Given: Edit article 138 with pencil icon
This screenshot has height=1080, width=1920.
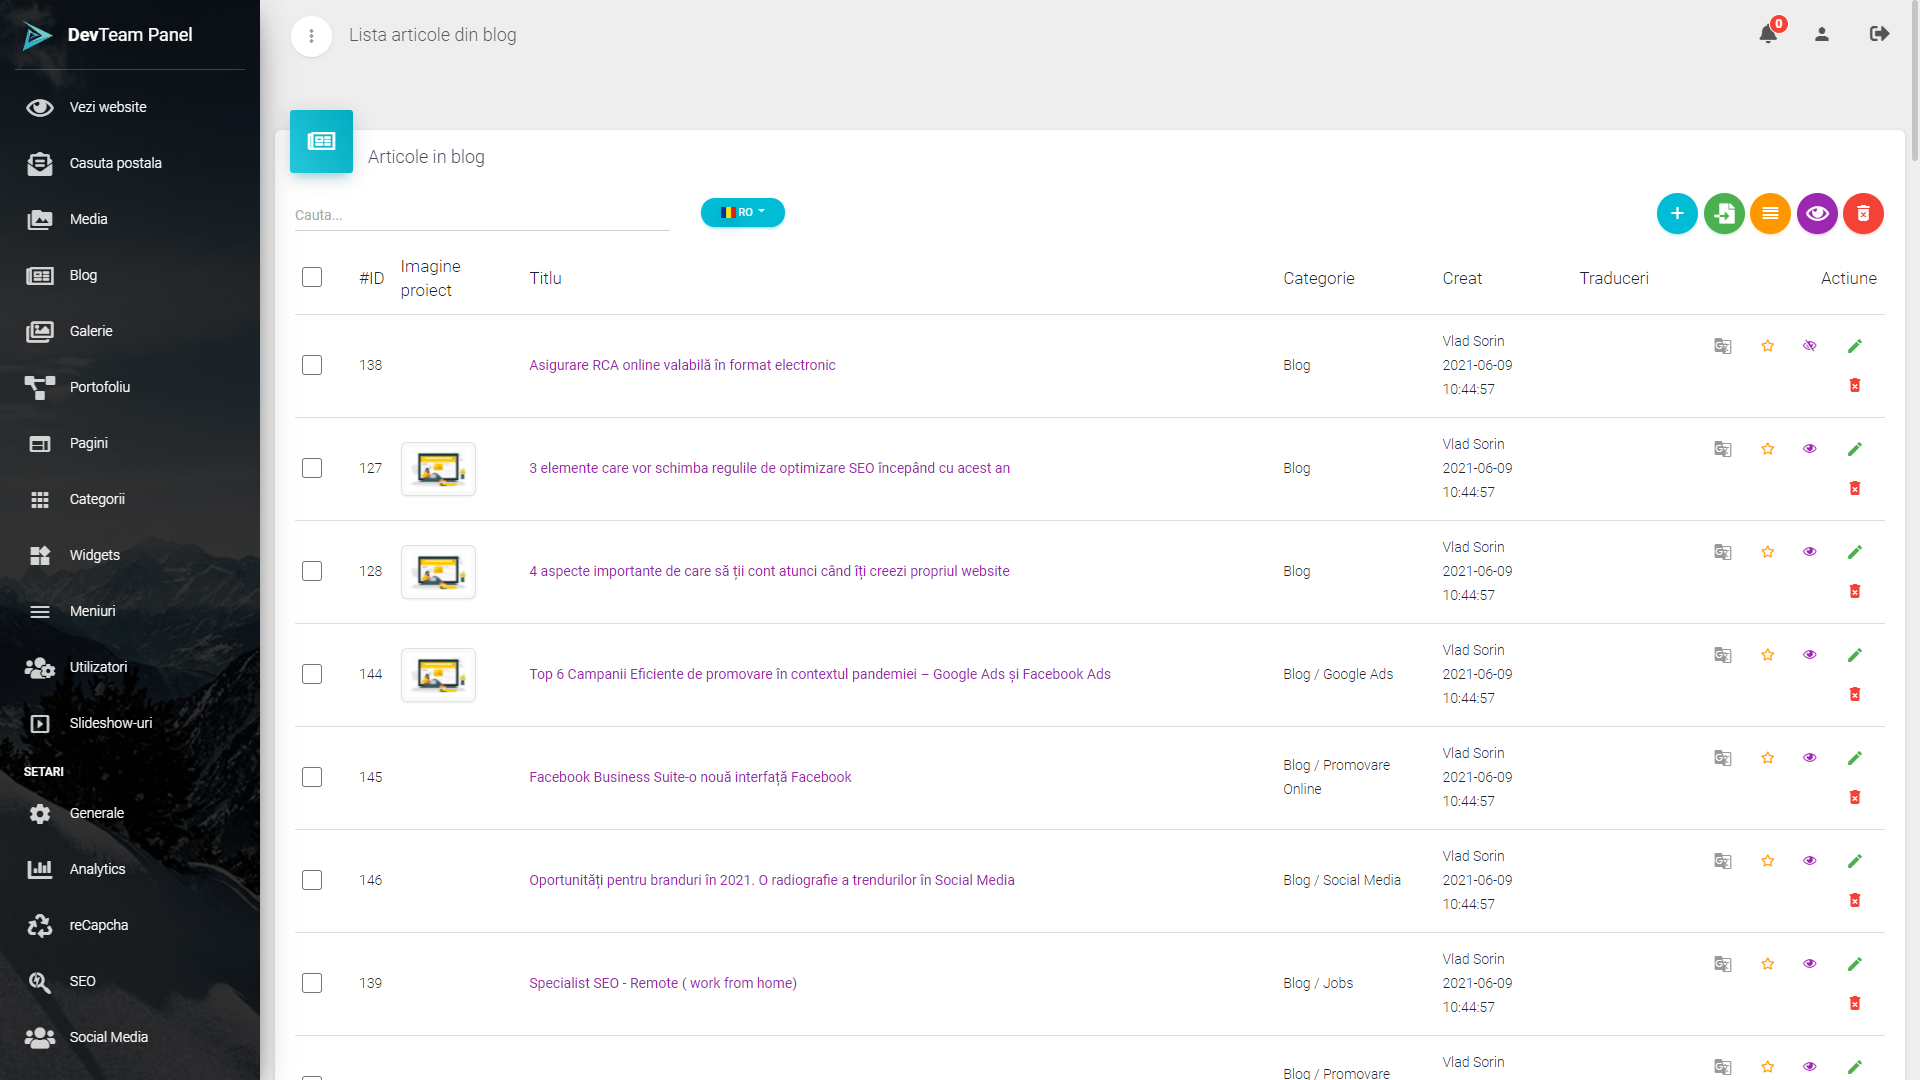Looking at the screenshot, I should (x=1855, y=346).
